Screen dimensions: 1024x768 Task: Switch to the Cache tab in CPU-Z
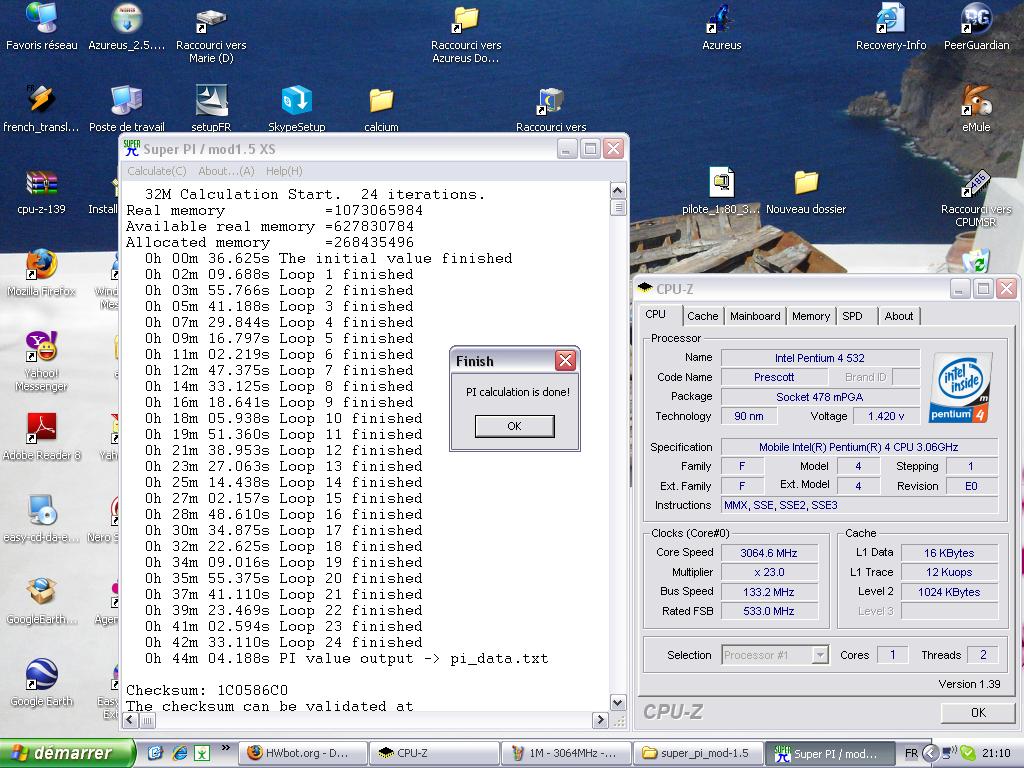click(x=703, y=316)
